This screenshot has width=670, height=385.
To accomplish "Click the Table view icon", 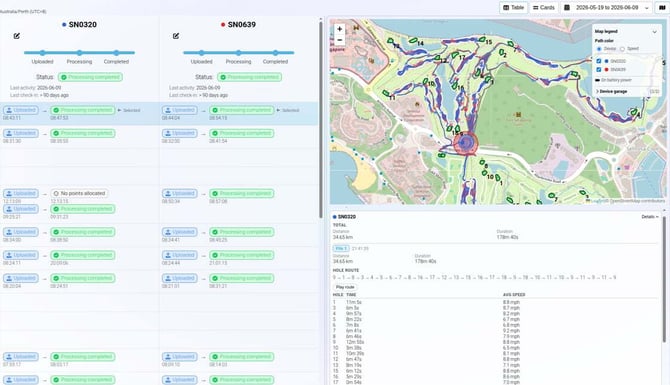I will [506, 8].
